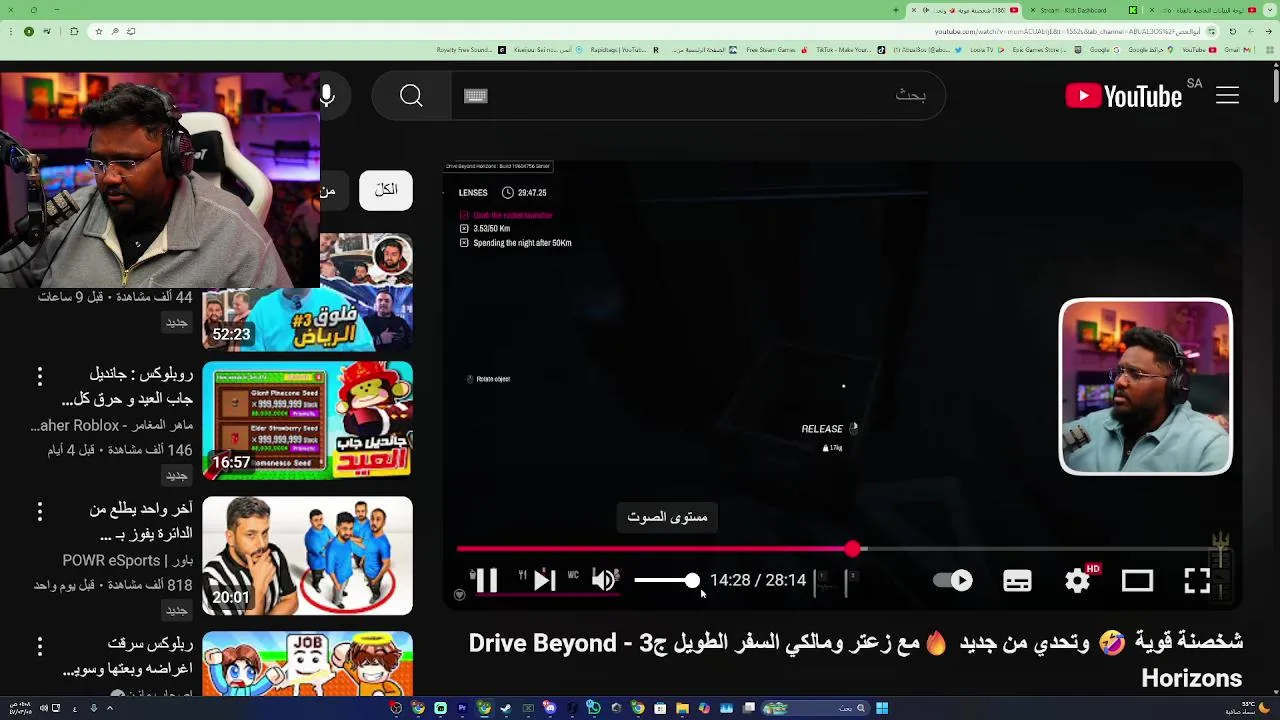Click the search magnifier button
Viewport: 1280px width, 720px height.
(x=411, y=96)
